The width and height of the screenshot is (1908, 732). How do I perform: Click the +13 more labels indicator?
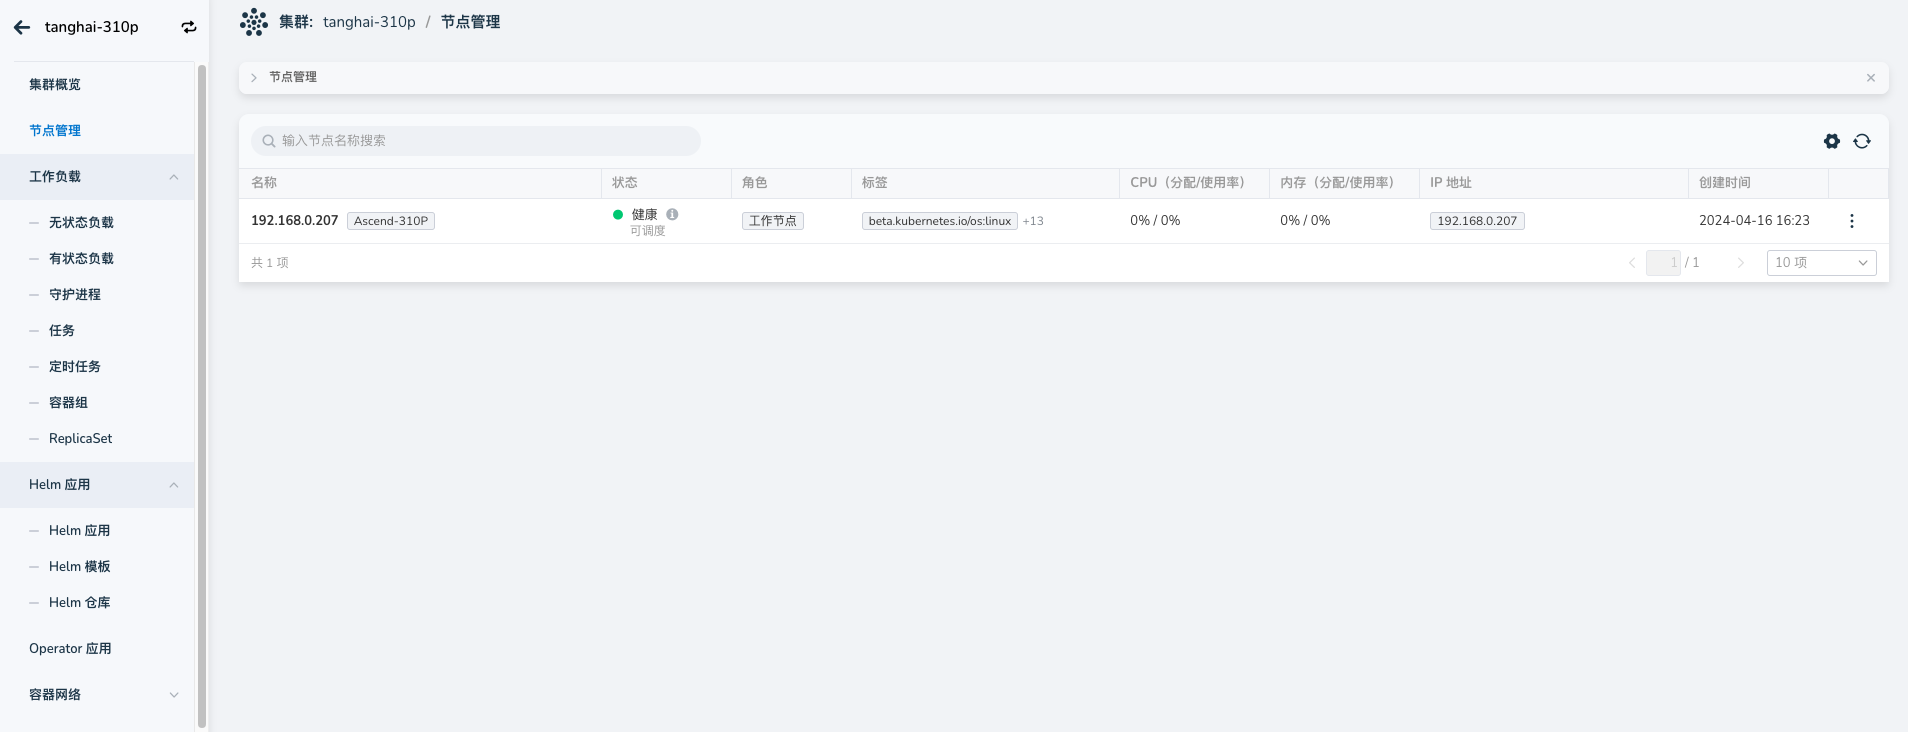click(x=1033, y=221)
